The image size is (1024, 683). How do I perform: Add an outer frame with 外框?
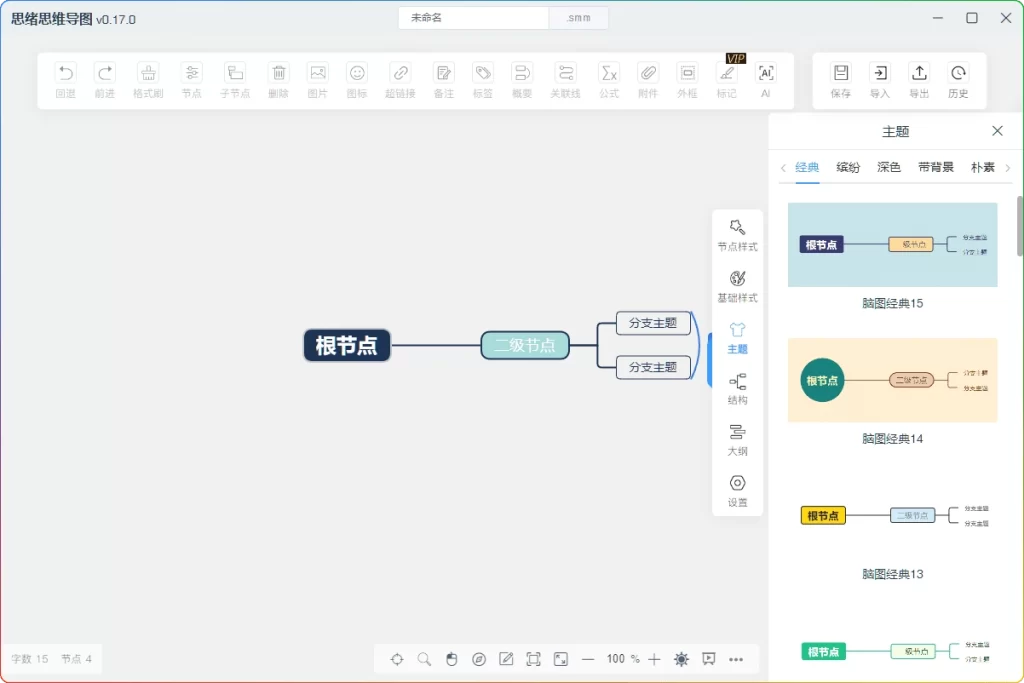[x=687, y=80]
